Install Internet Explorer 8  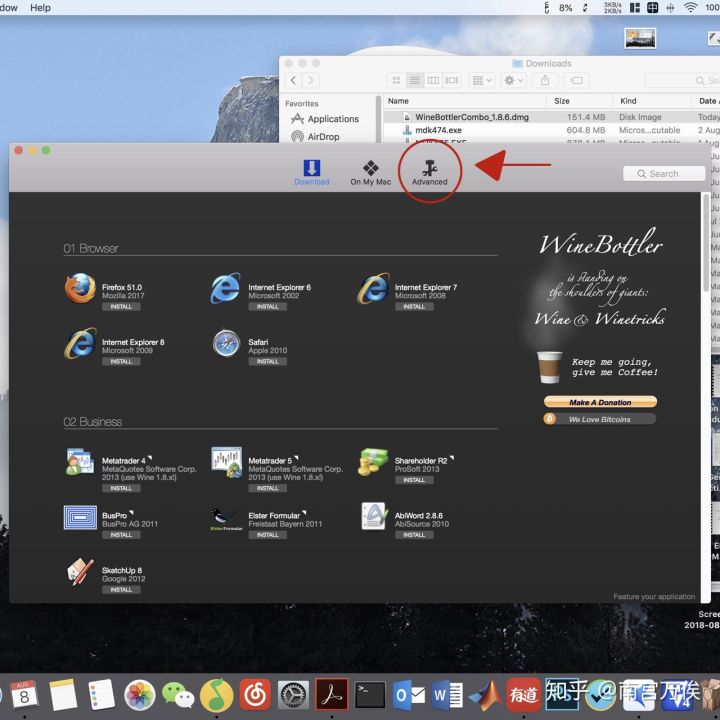point(121,362)
